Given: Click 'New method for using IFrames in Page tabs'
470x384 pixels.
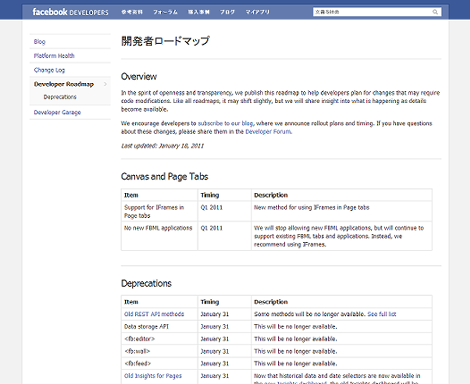Looking at the screenshot, I should (311, 207).
